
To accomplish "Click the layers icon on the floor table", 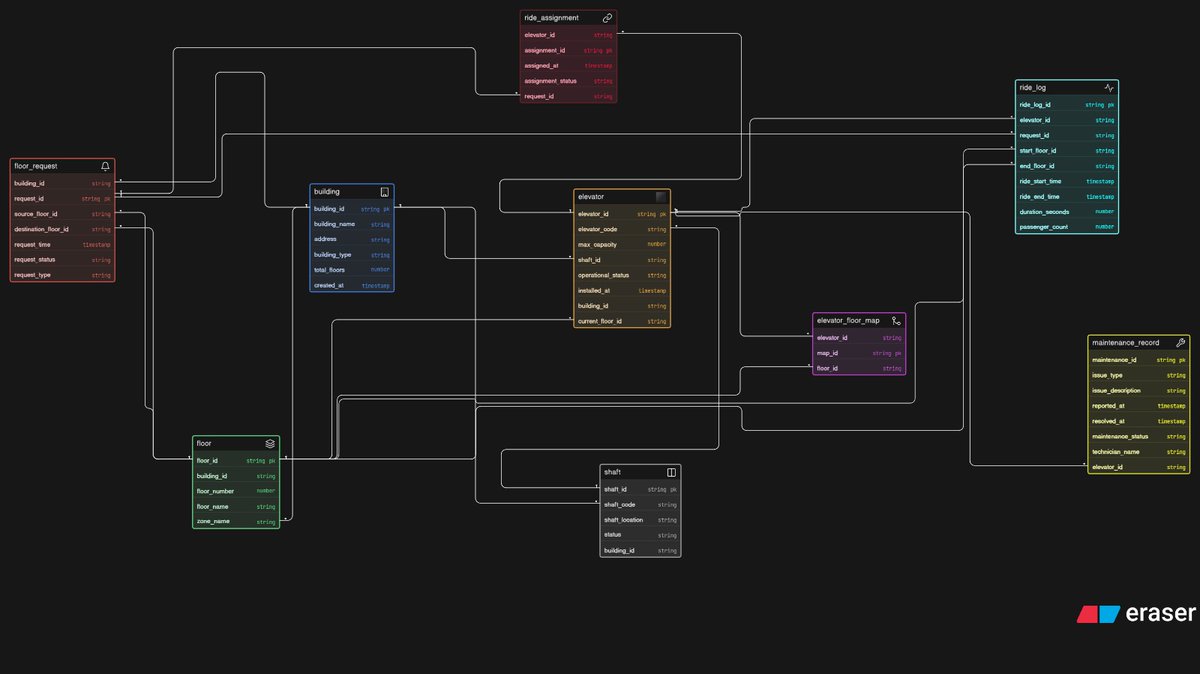I will coord(270,443).
